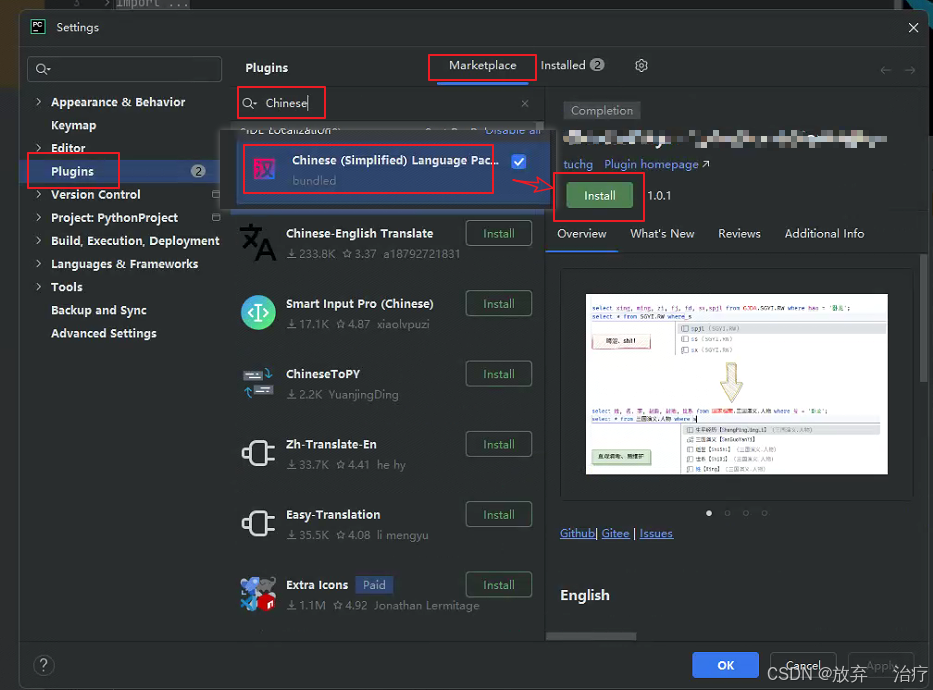
Task: Install the ChineseToPY plugin
Action: pyautogui.click(x=499, y=374)
